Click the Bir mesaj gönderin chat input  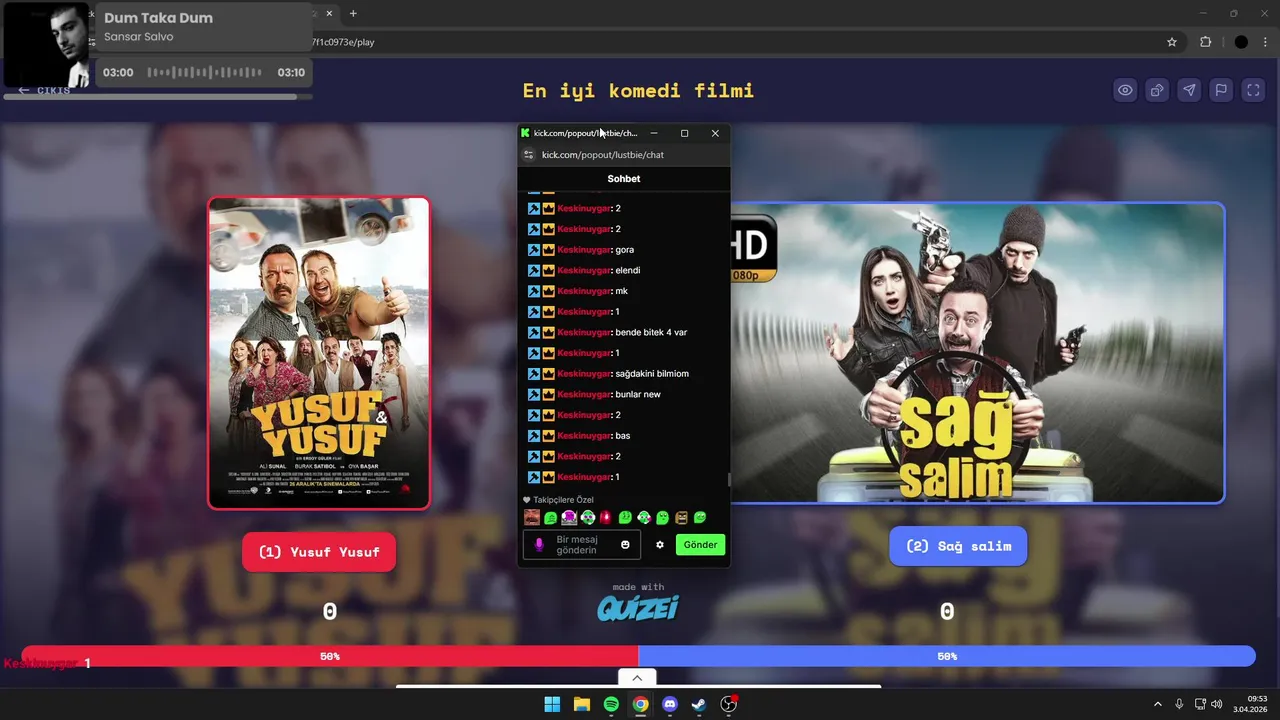pos(582,545)
